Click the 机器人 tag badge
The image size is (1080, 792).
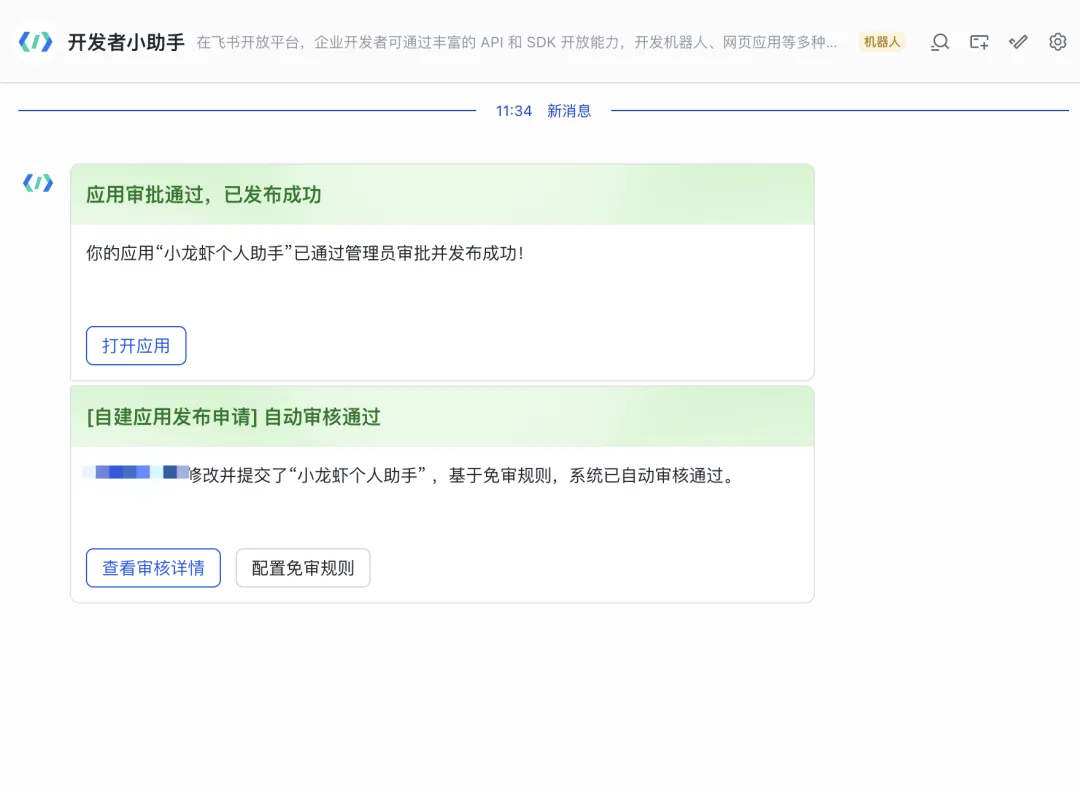[882, 42]
